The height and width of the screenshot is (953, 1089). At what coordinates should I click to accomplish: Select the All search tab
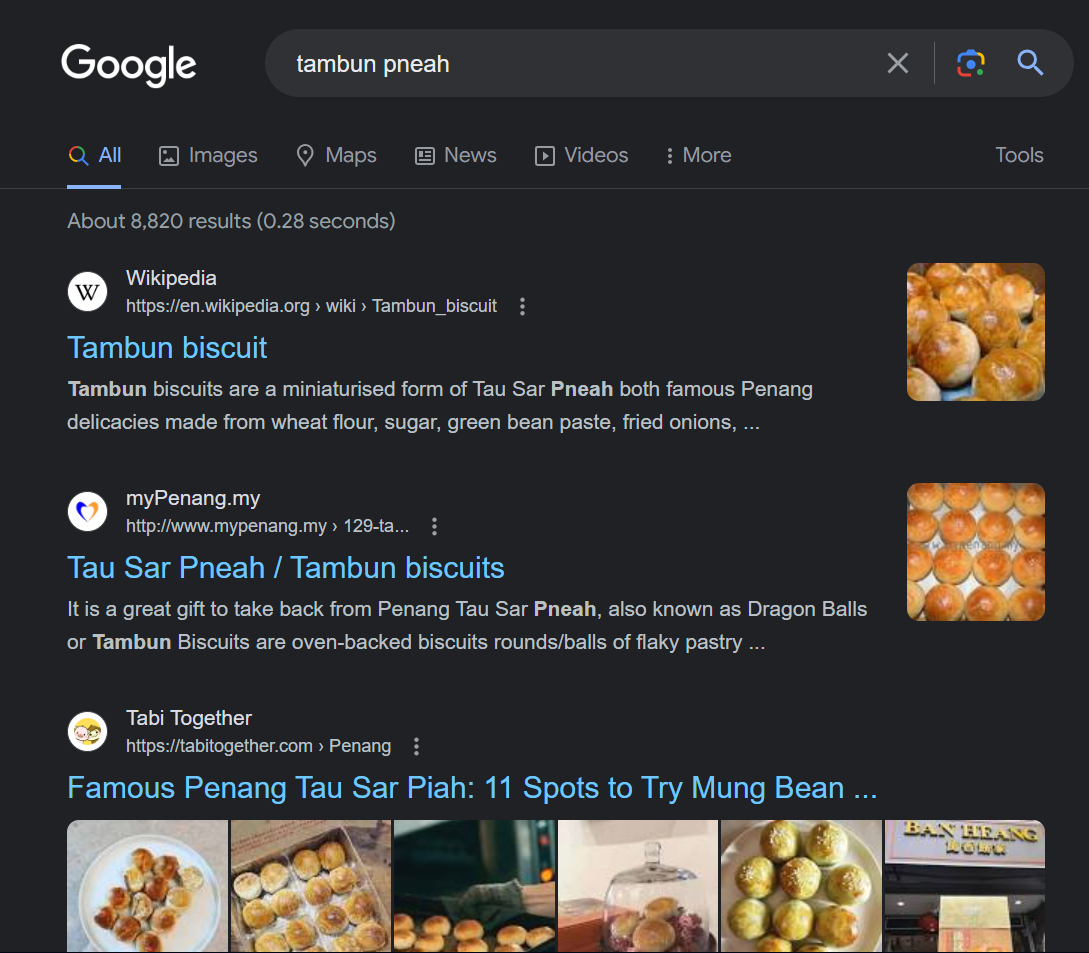(x=94, y=156)
